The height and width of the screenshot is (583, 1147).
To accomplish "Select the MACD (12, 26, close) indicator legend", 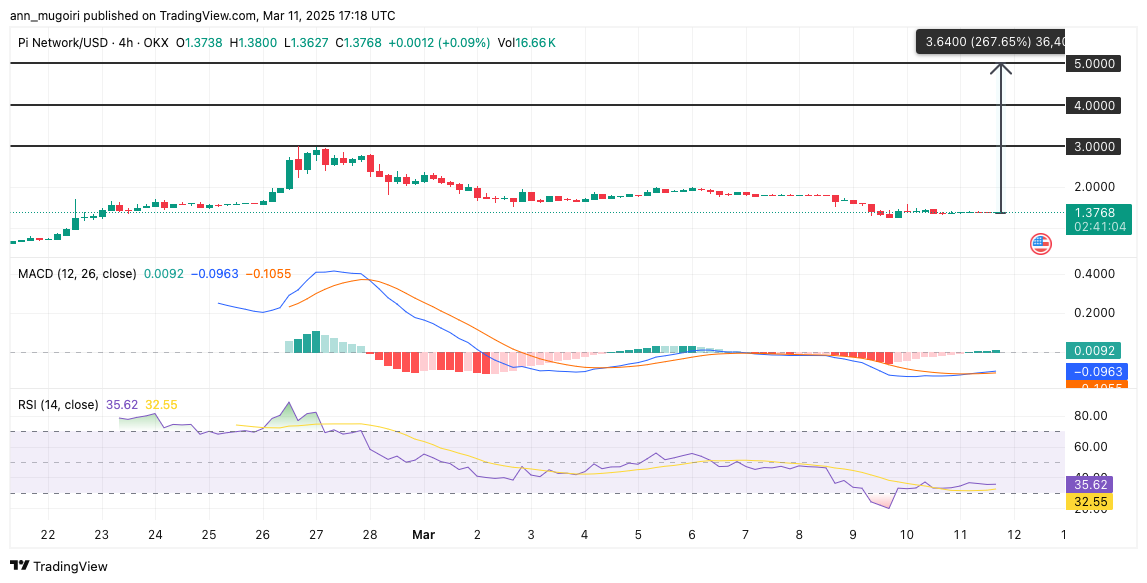I will coord(78,273).
